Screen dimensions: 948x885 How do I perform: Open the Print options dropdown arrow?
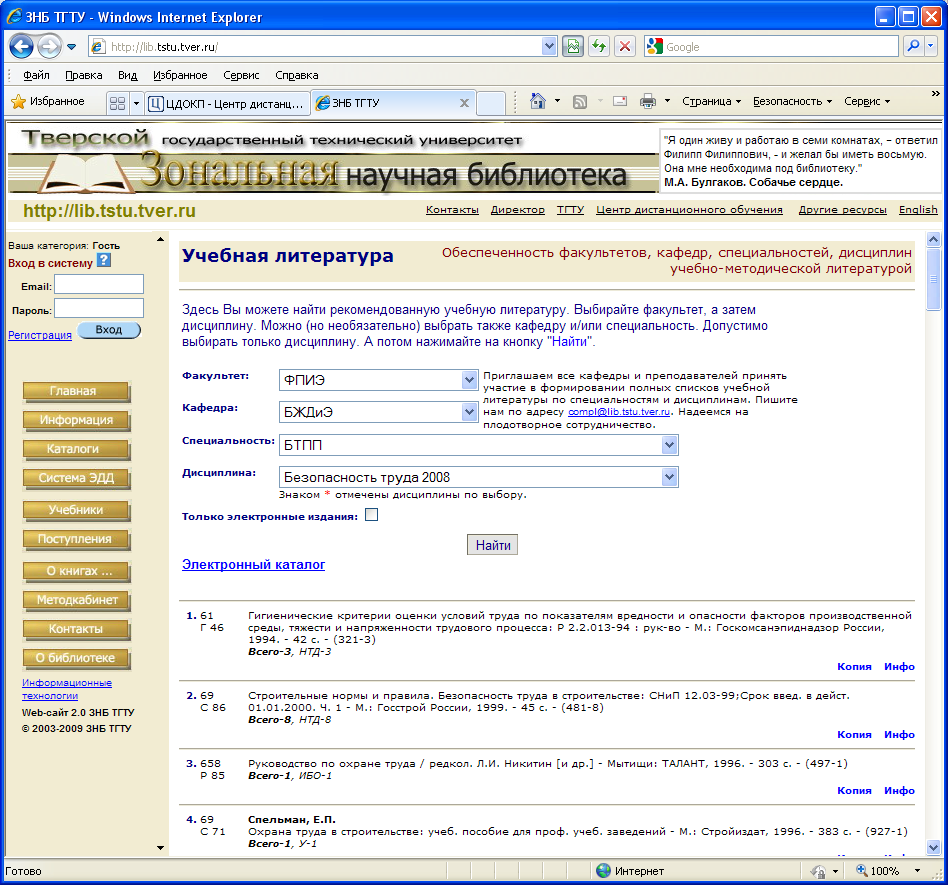(667, 101)
